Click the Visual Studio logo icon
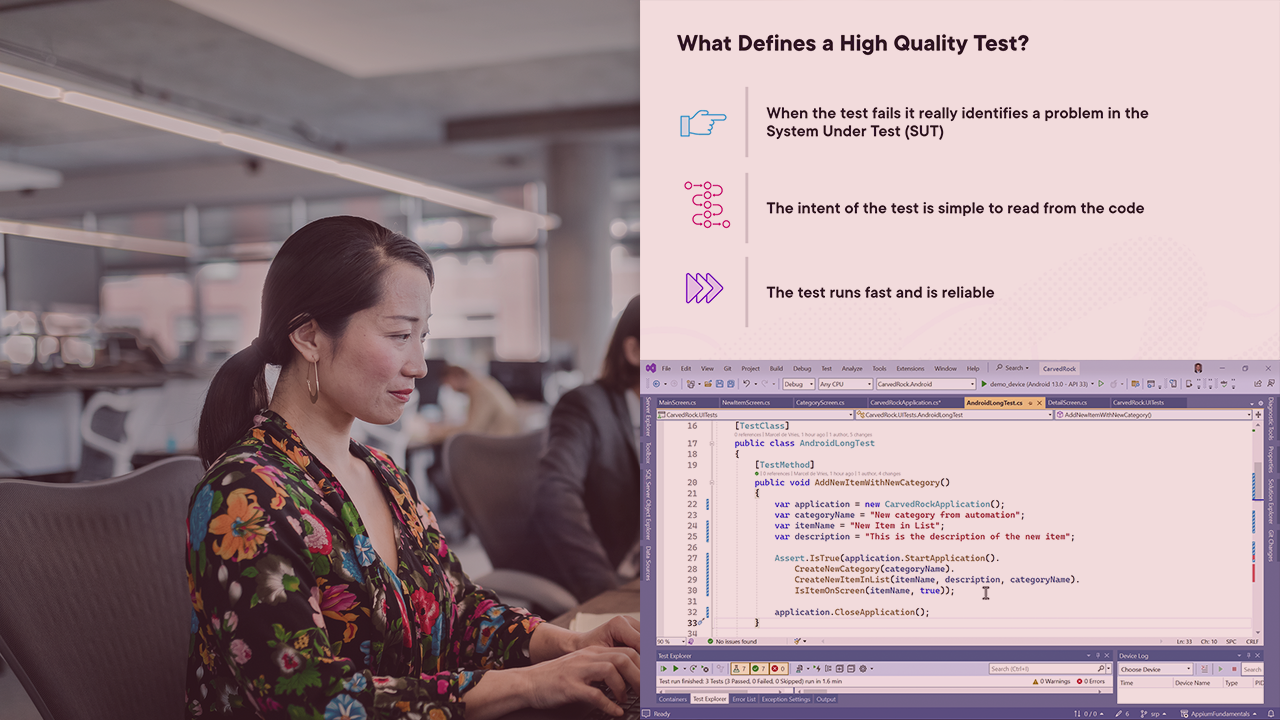The image size is (1280, 720). tap(650, 368)
